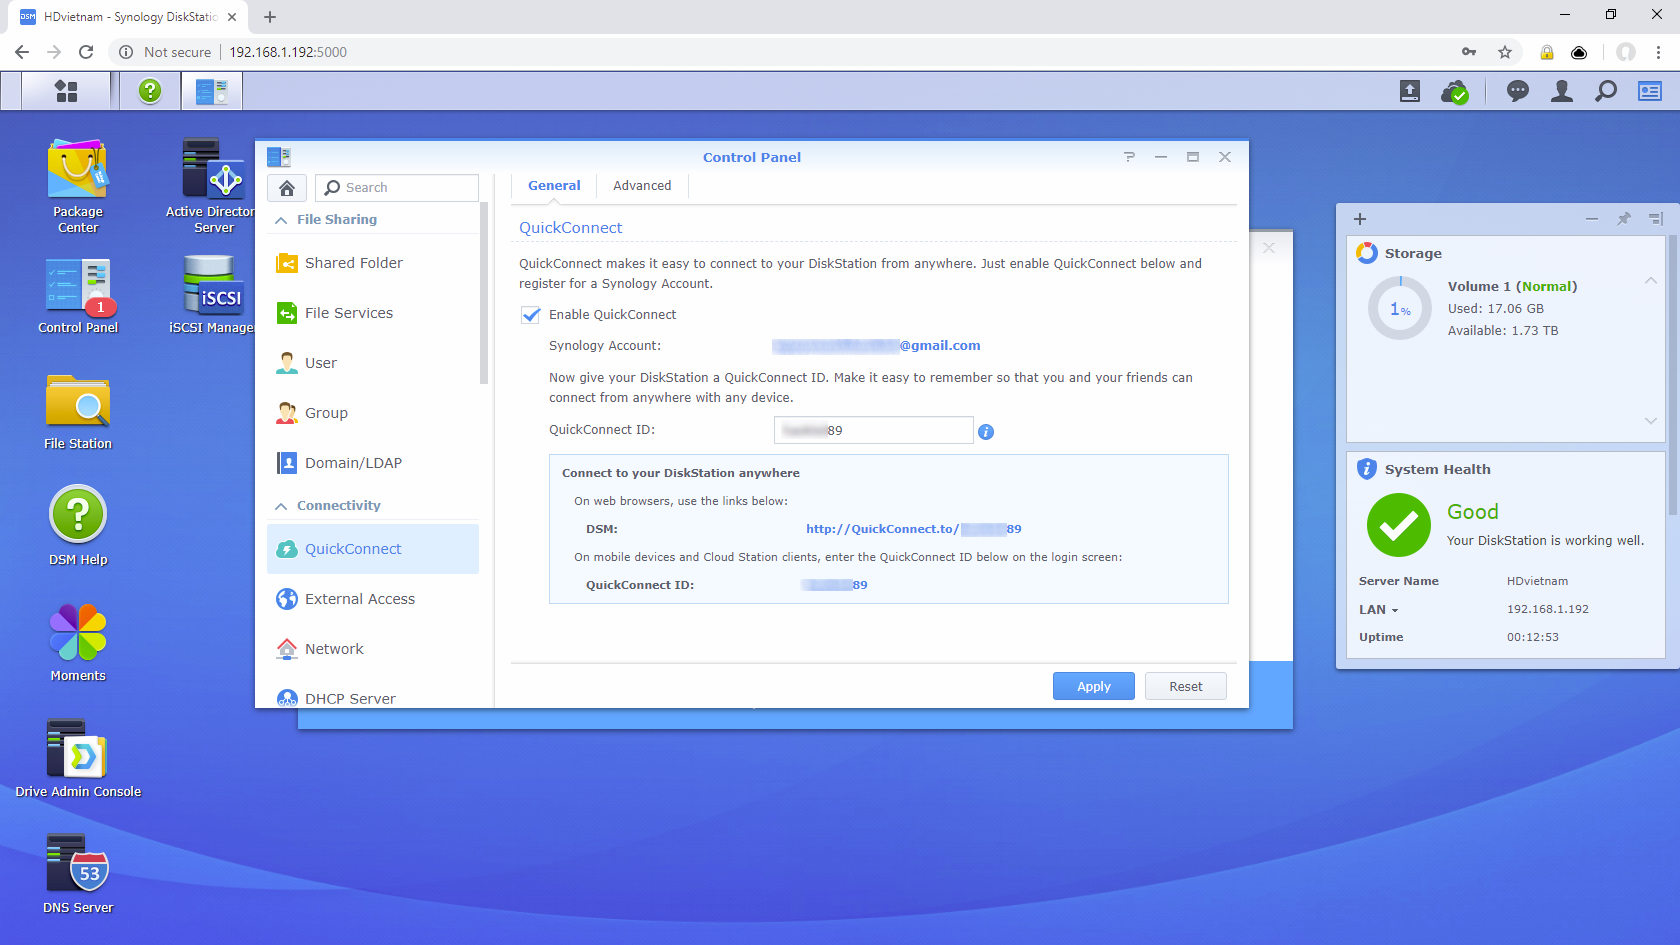Click the Synology Account gmail link

(876, 346)
